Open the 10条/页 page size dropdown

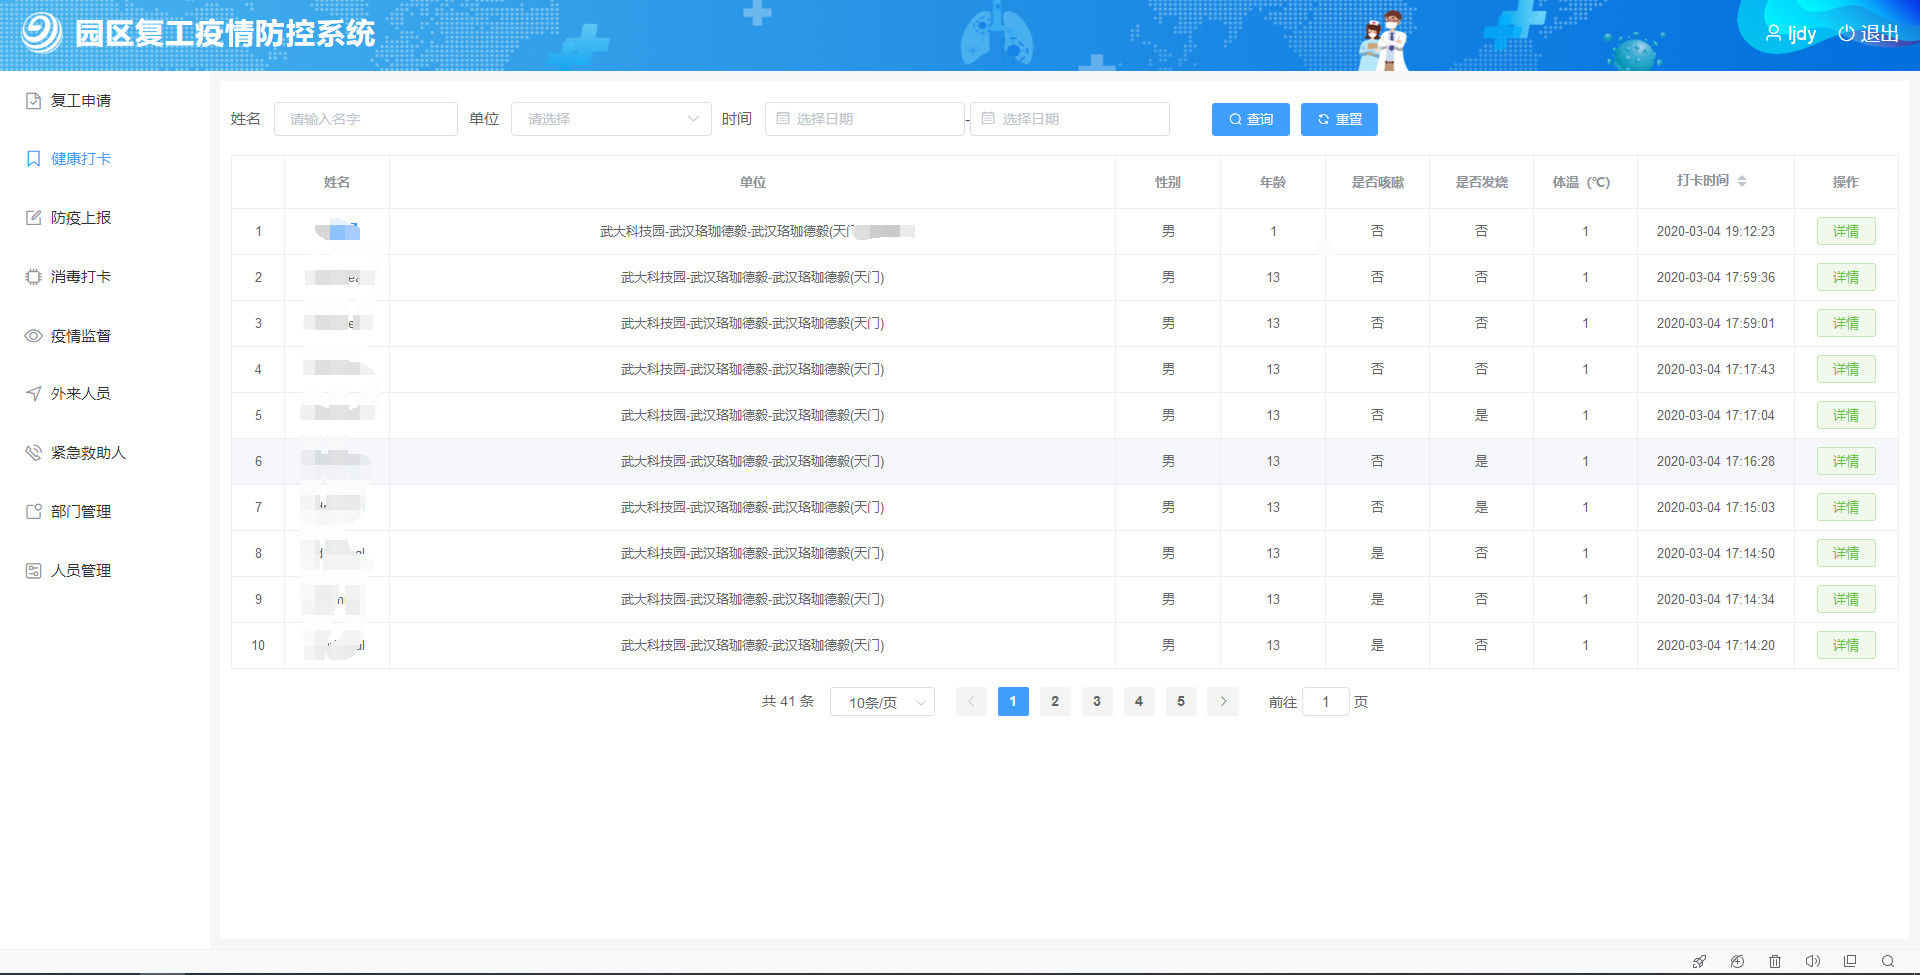point(882,701)
